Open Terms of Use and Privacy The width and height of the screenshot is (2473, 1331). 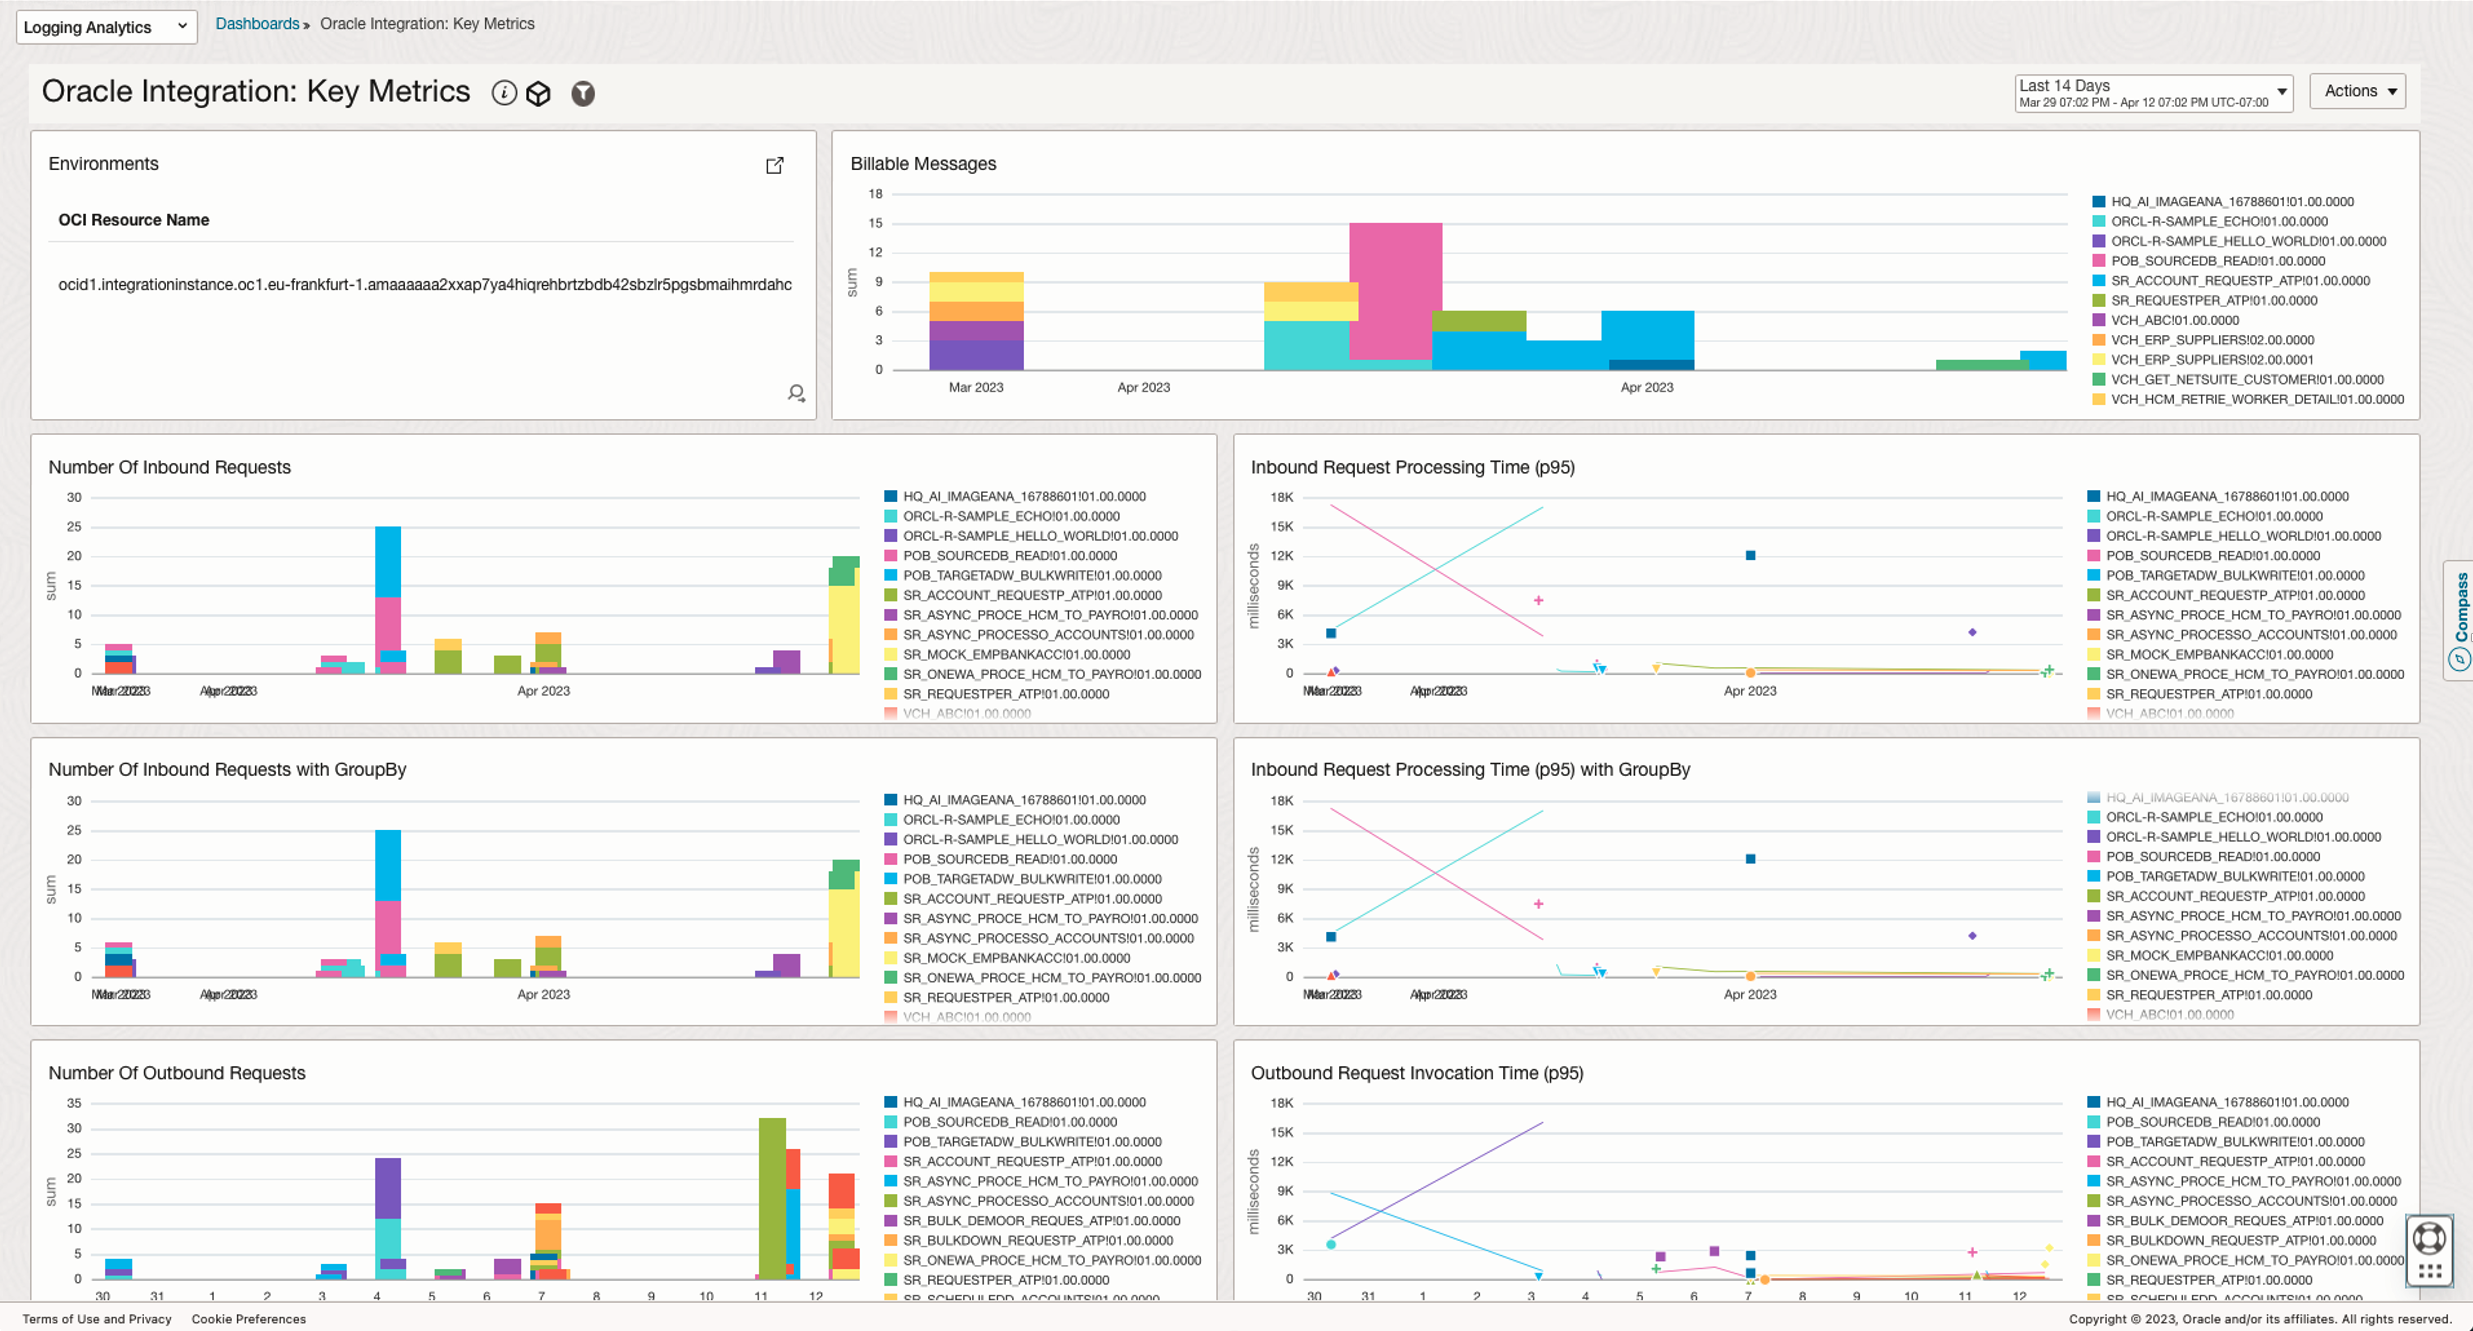click(97, 1318)
